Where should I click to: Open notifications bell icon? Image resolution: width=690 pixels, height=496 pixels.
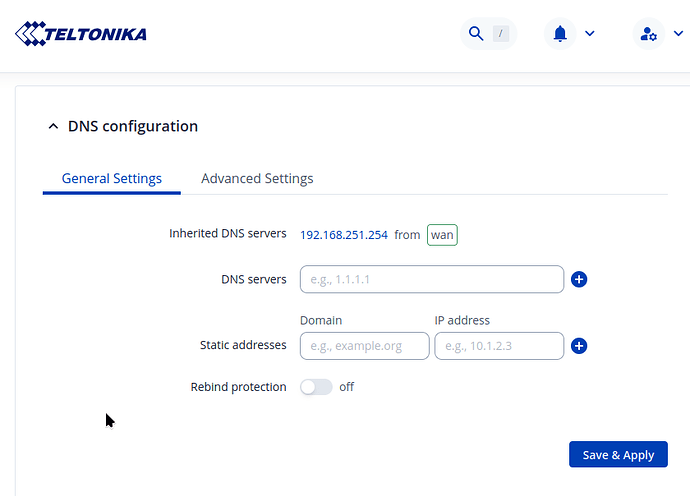click(x=560, y=34)
